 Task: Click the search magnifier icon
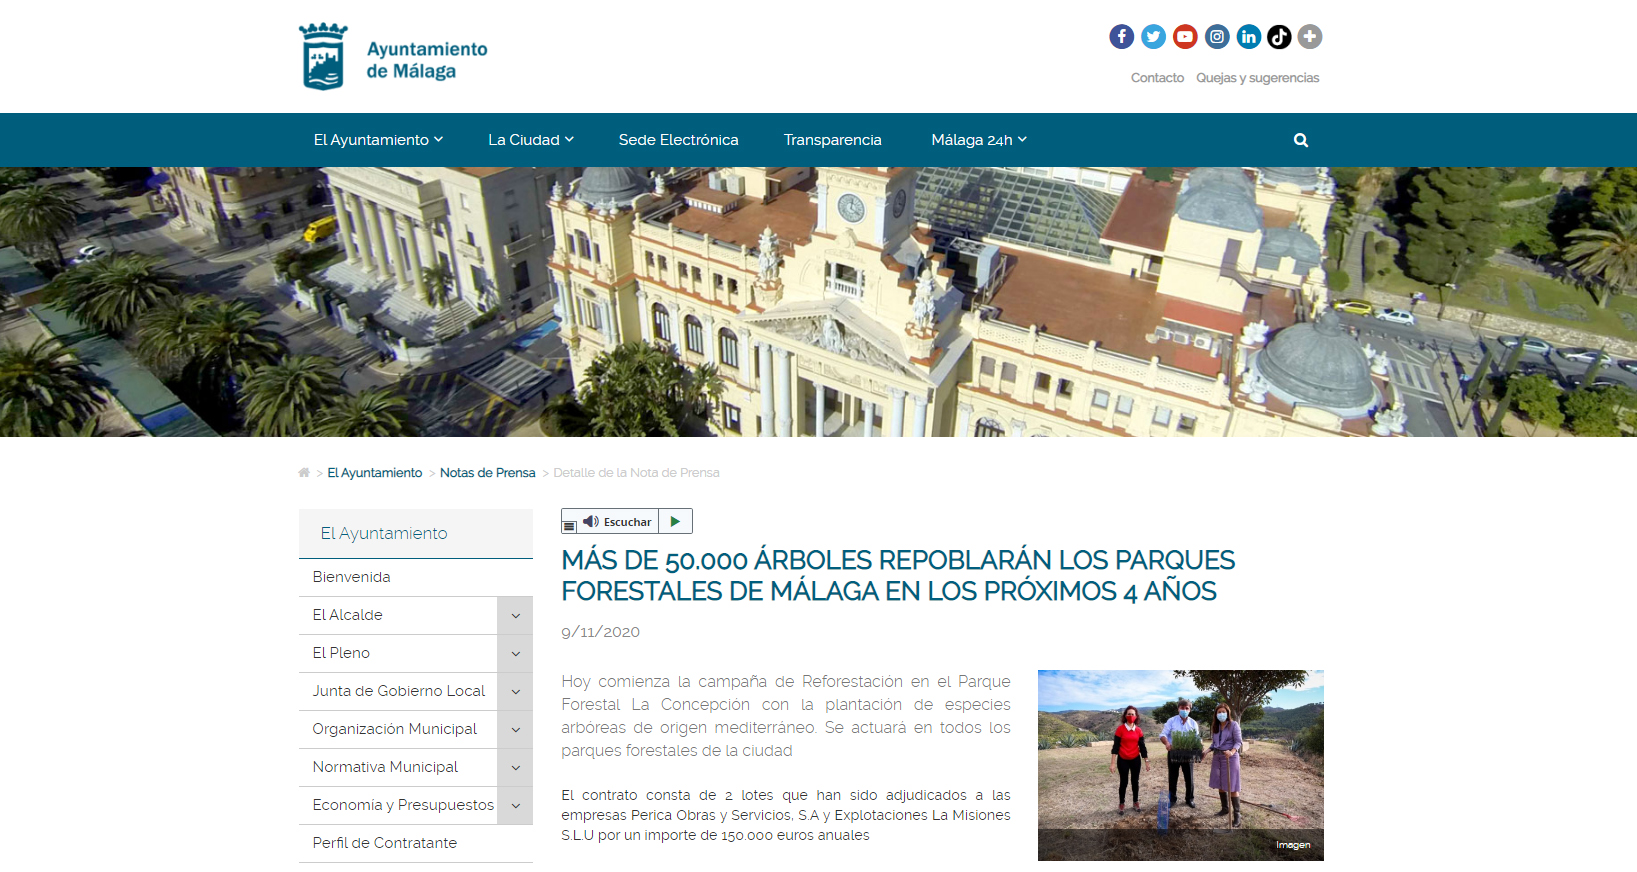coord(1300,140)
